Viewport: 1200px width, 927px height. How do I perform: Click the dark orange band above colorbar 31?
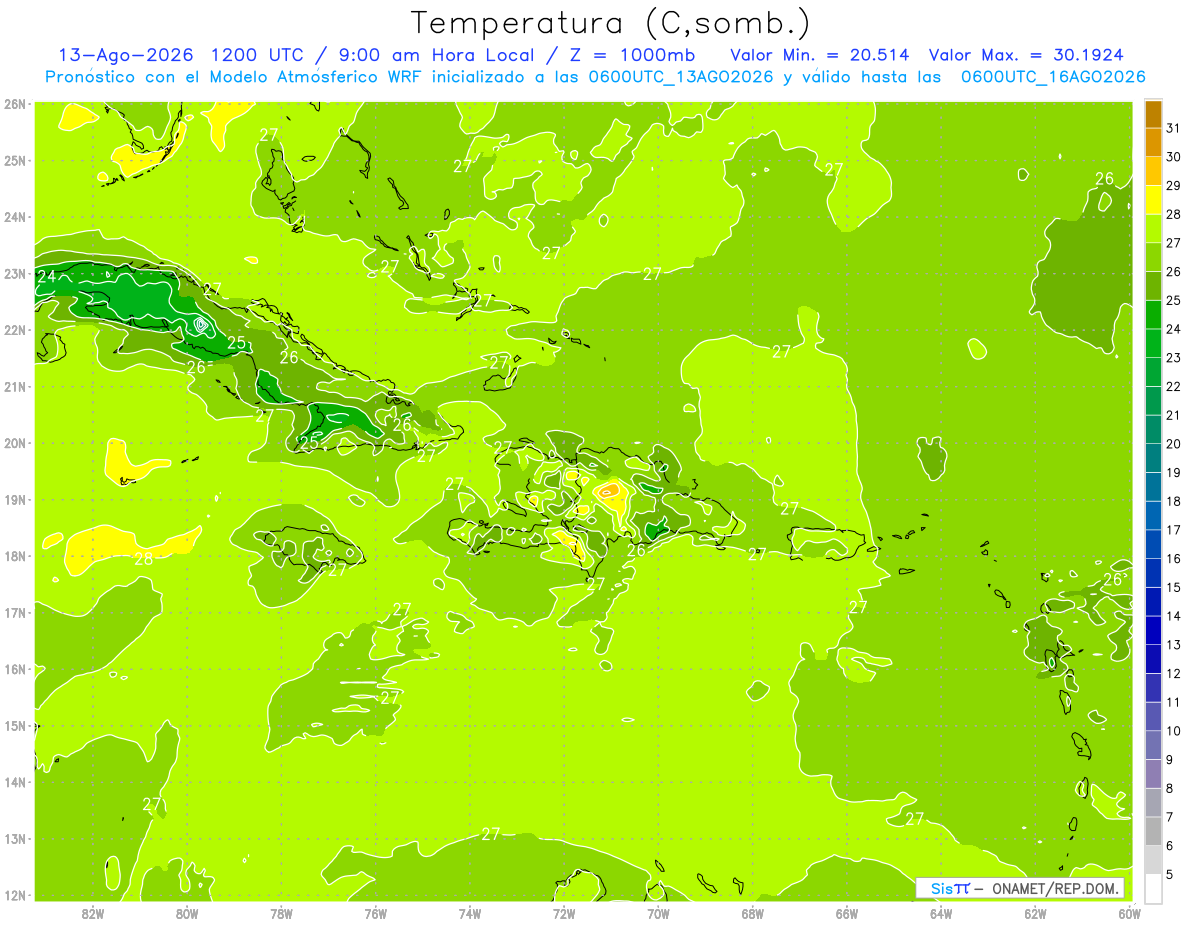click(1153, 115)
